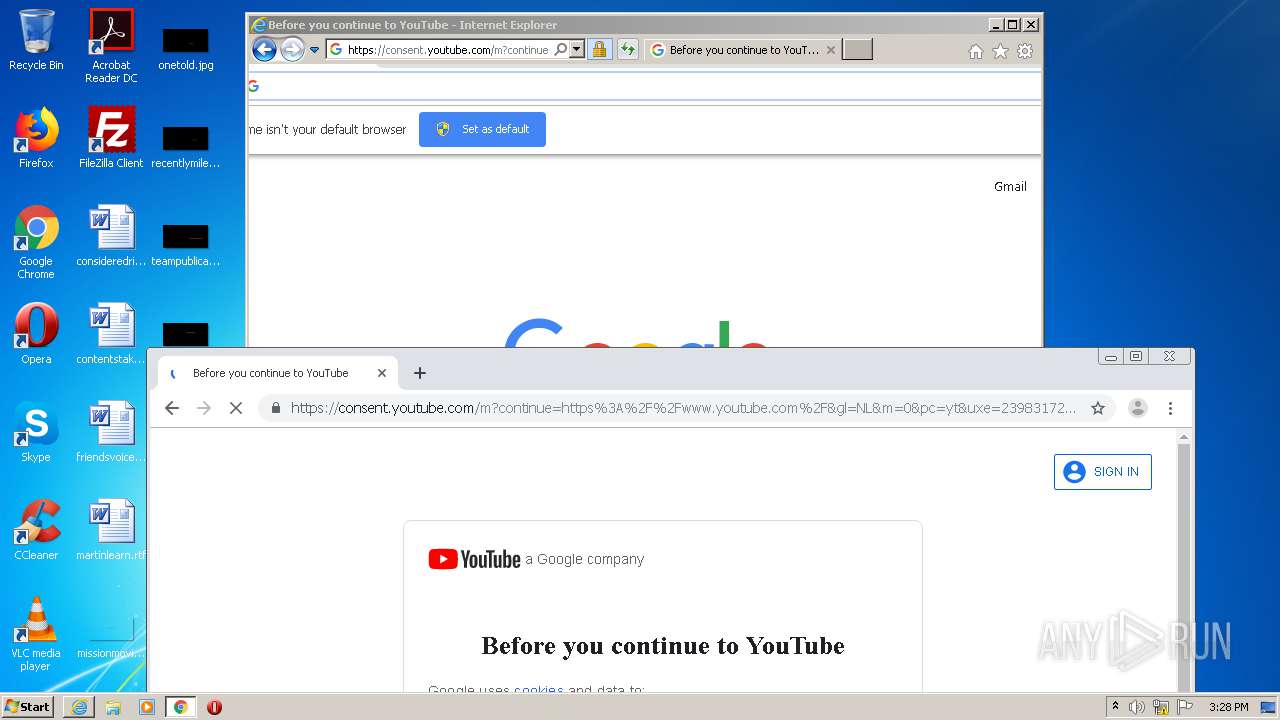The height and width of the screenshot is (720, 1280).
Task: Open Windows Media Player taskbar icon
Action: (x=147, y=707)
